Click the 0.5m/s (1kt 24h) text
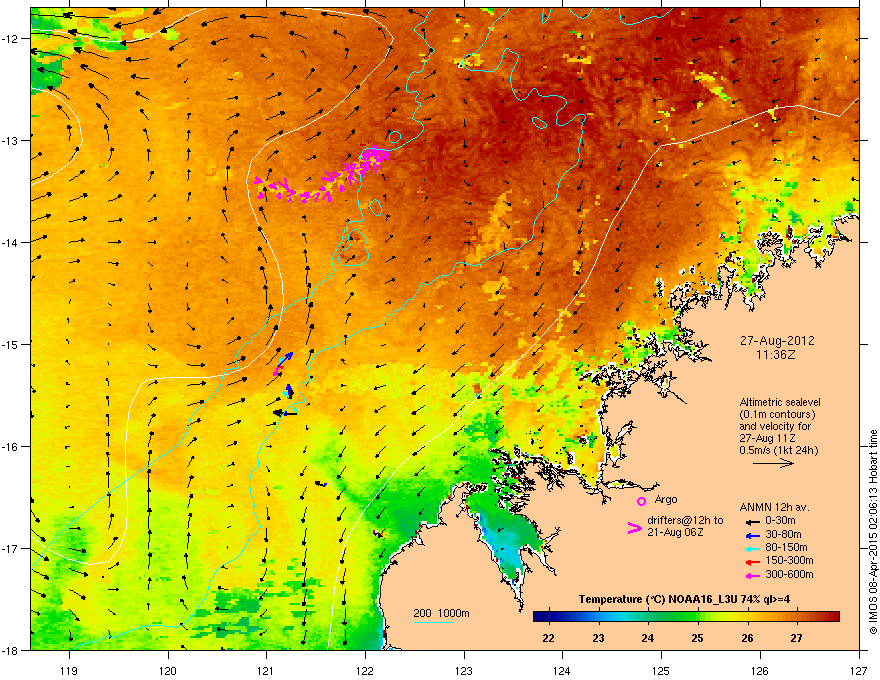This screenshot has height=680, width=880. pos(778,451)
